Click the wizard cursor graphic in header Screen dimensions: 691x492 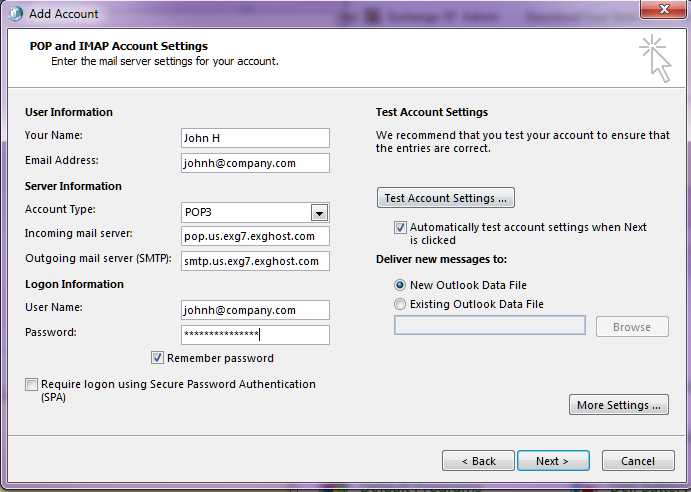(x=655, y=58)
